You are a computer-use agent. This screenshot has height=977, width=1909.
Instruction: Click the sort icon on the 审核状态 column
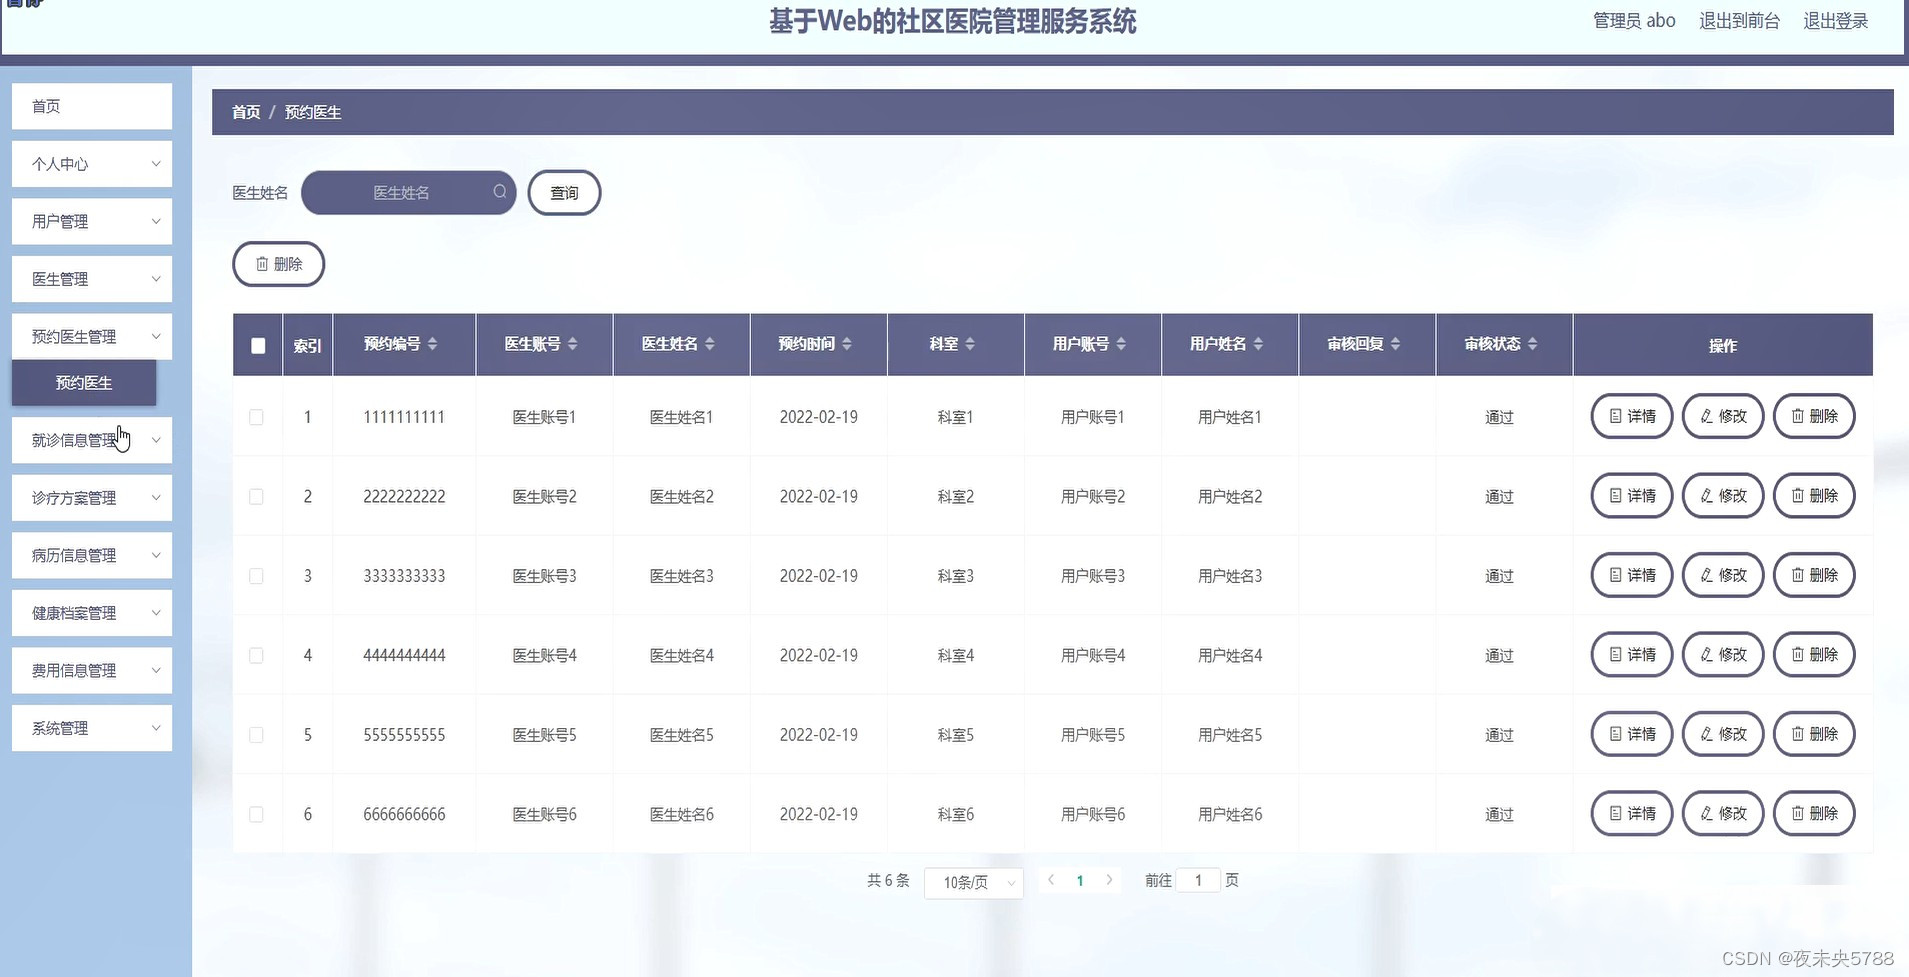coord(1534,344)
